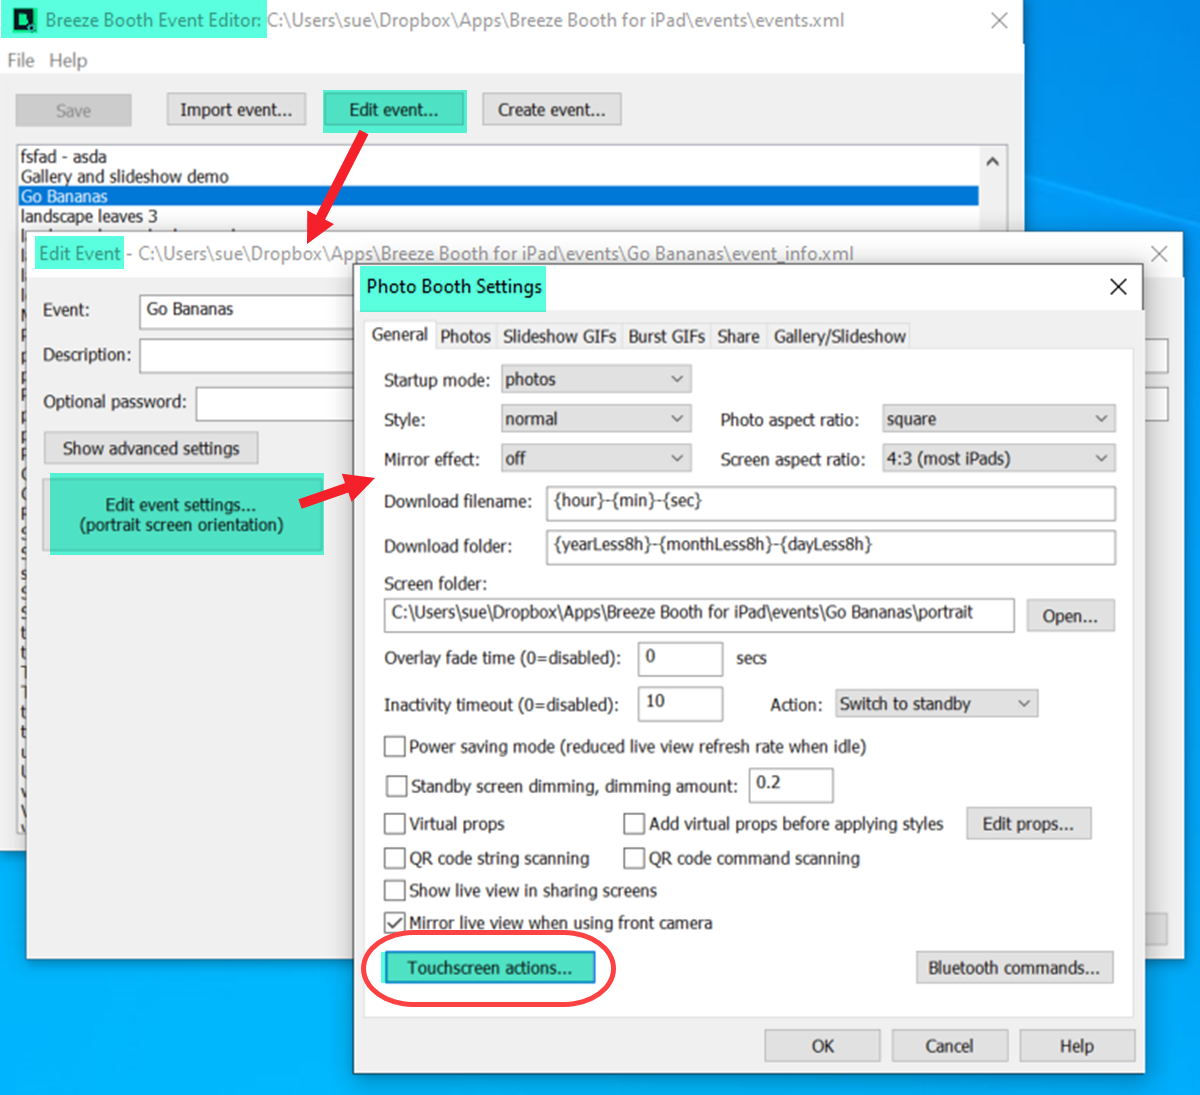The width and height of the screenshot is (1200, 1095).
Task: Click Cancel in Photo Booth Settings
Action: tap(949, 1046)
